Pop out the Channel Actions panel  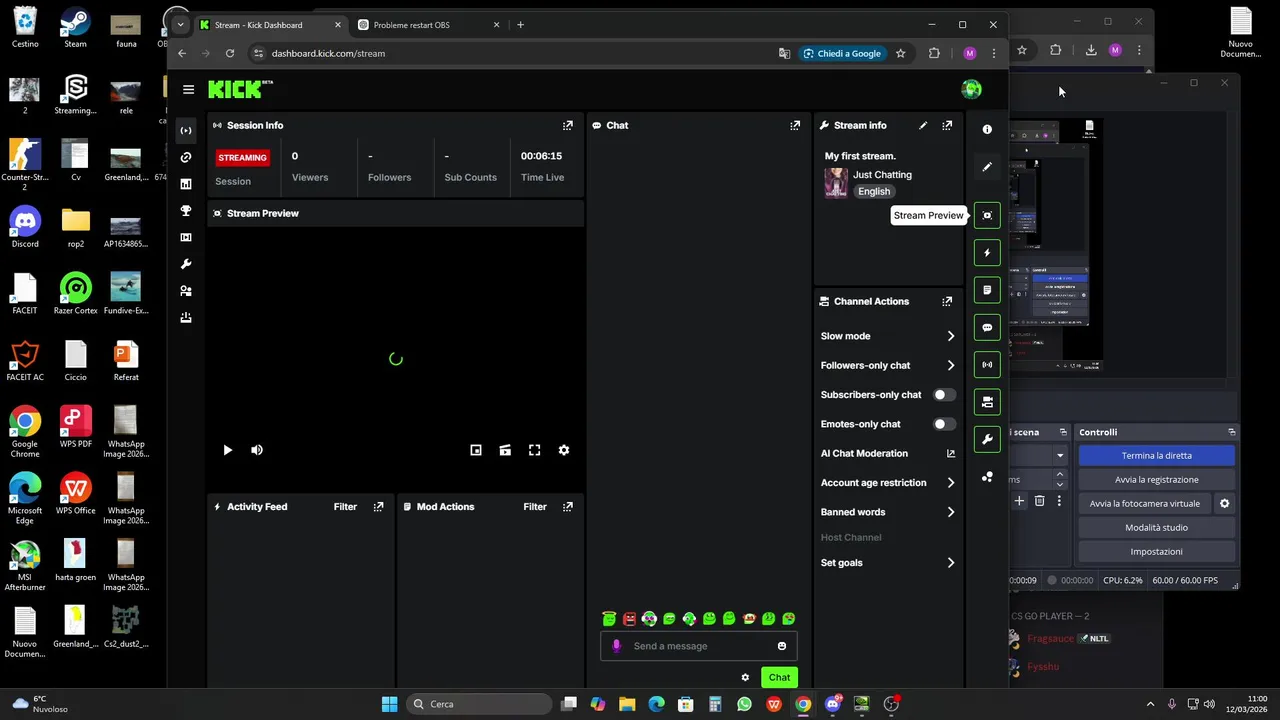click(x=947, y=301)
